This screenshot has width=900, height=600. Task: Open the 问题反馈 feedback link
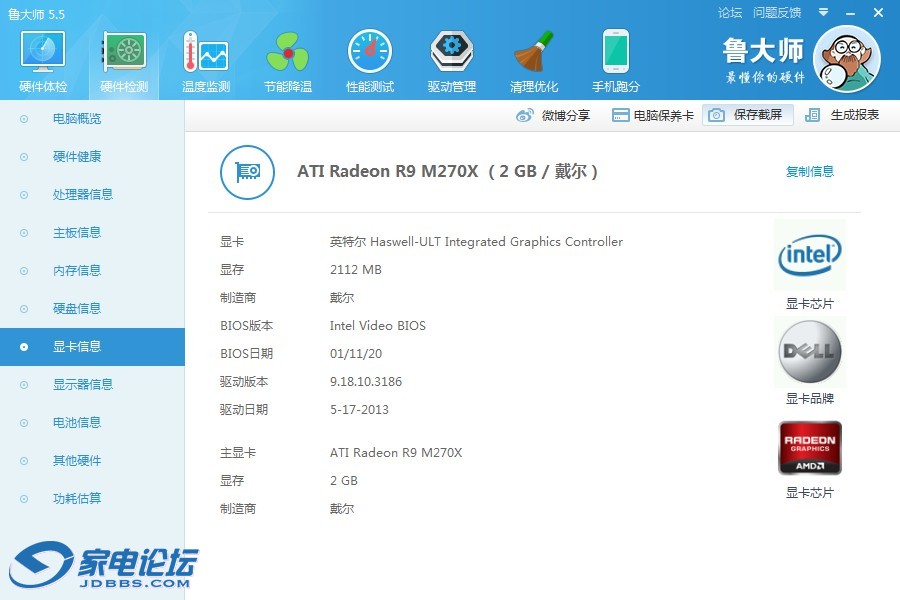point(777,13)
